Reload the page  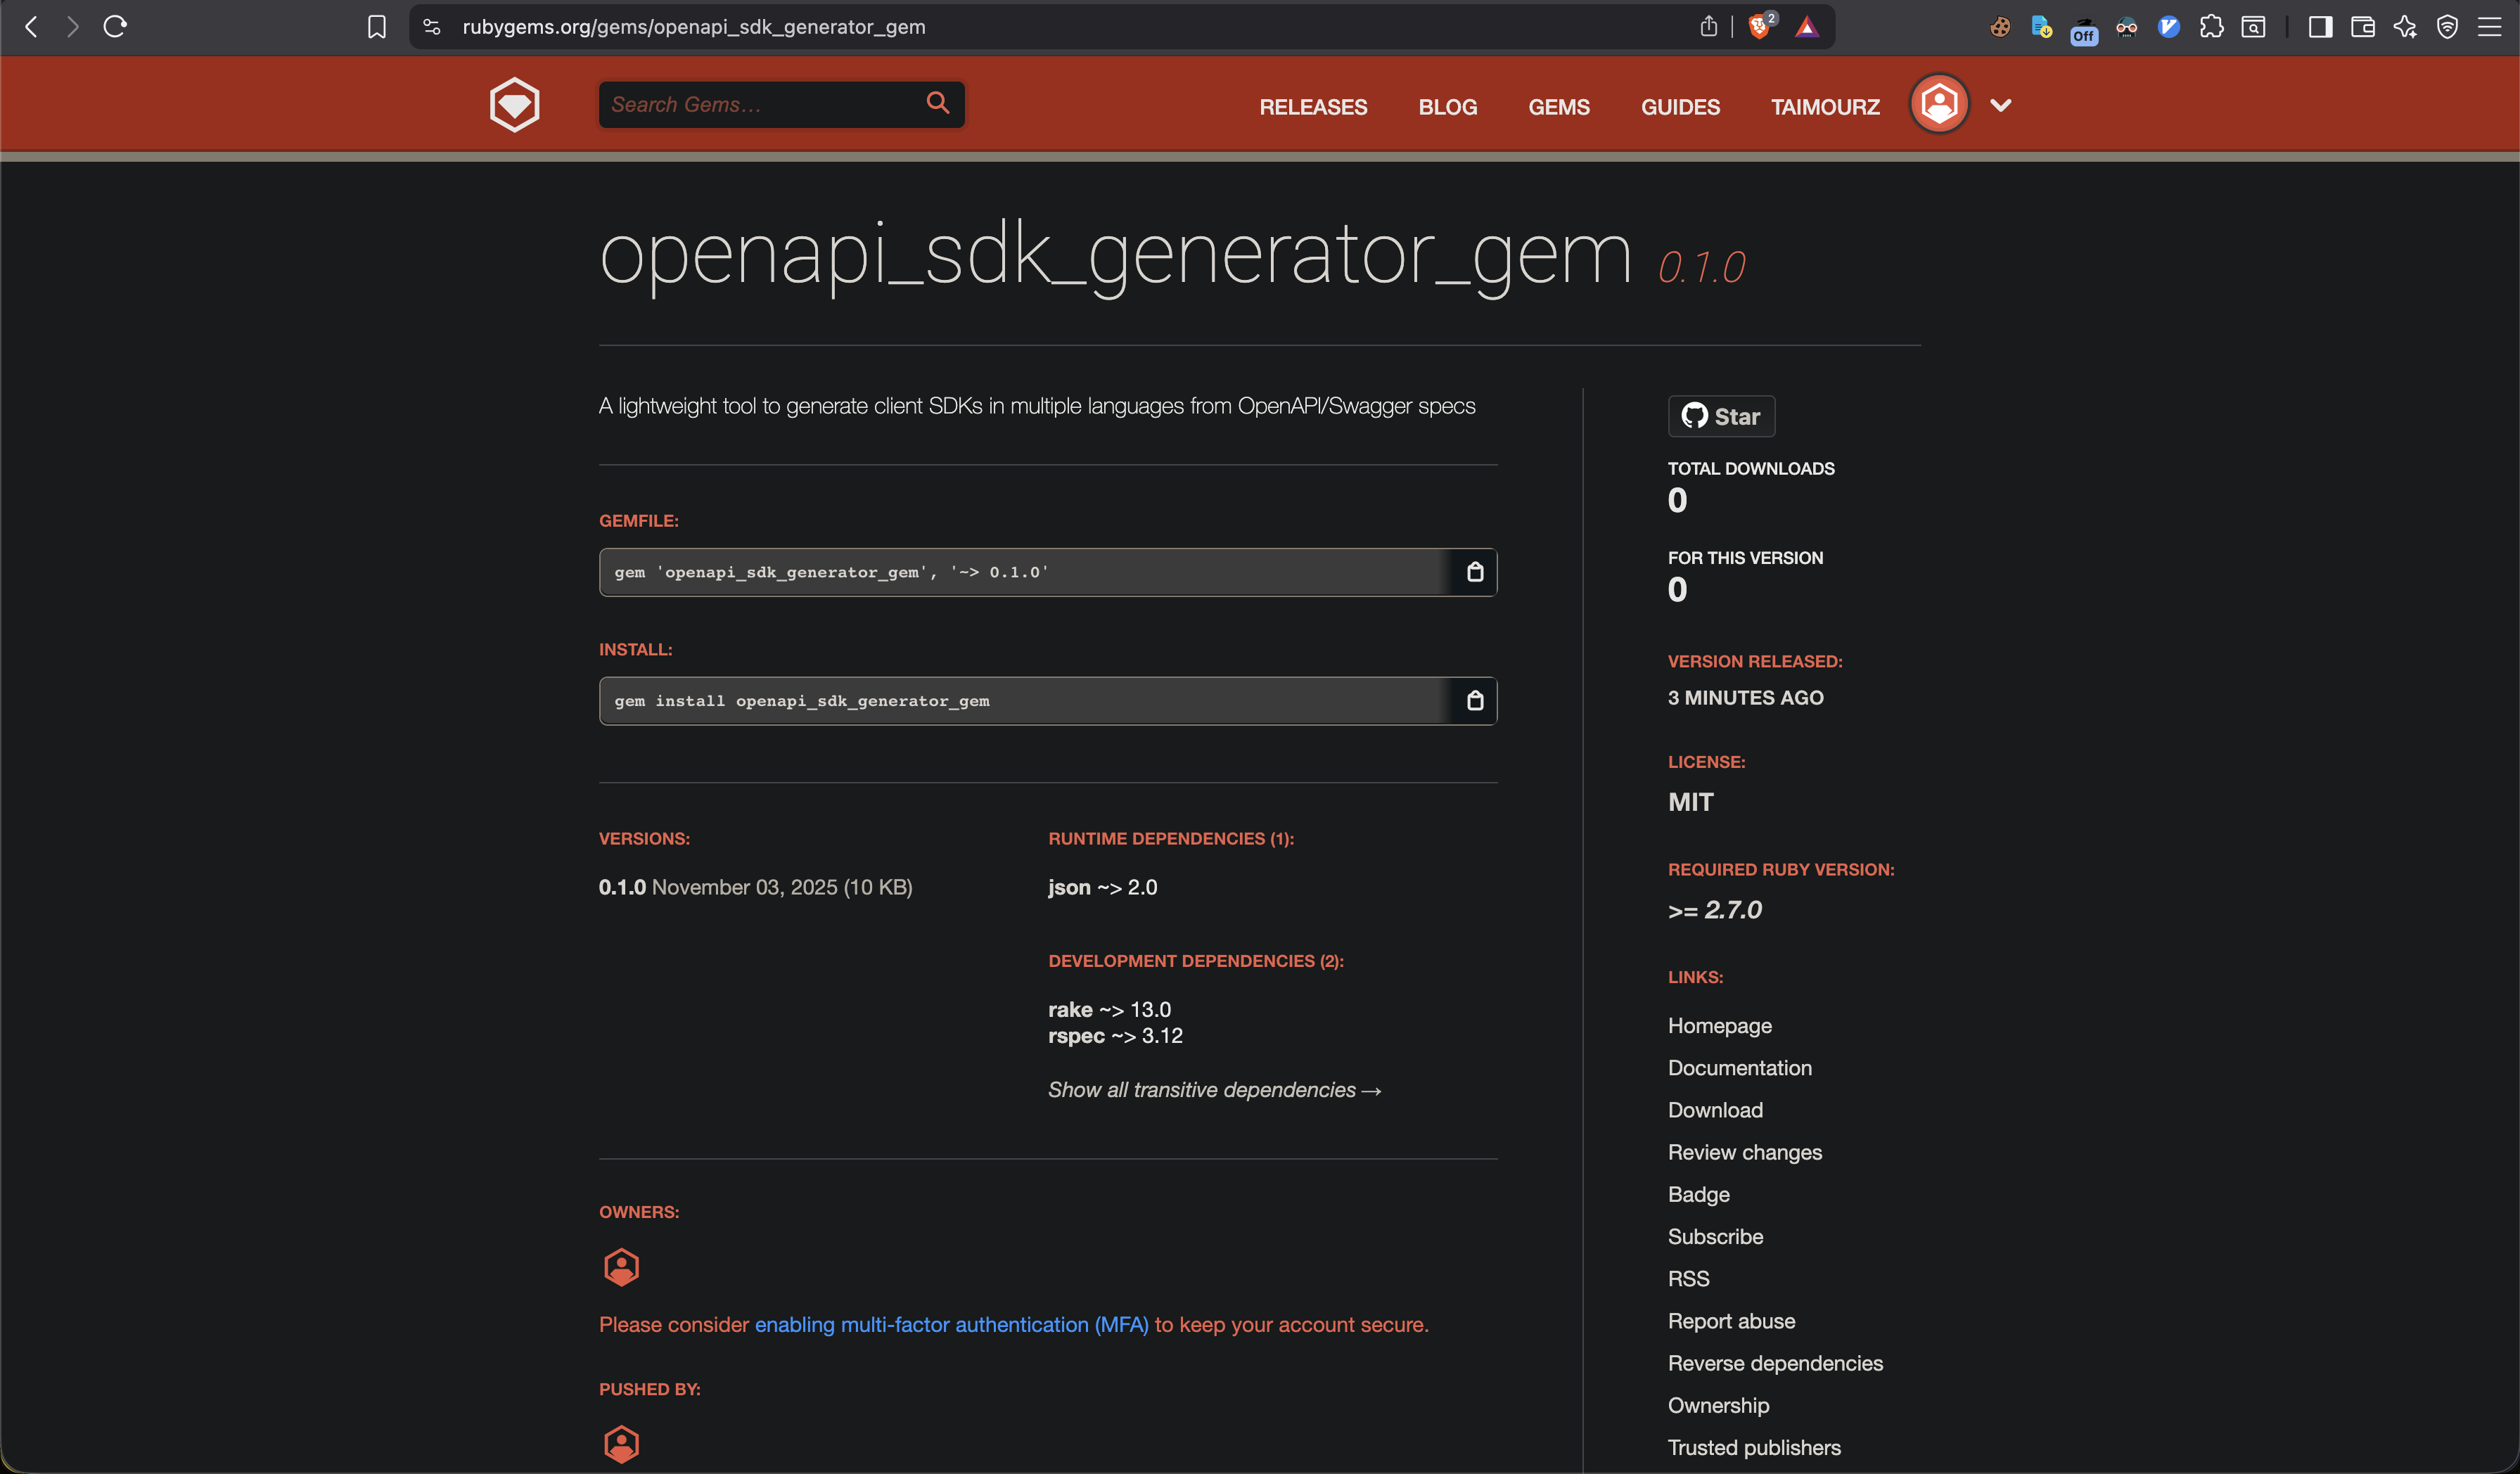(x=115, y=27)
